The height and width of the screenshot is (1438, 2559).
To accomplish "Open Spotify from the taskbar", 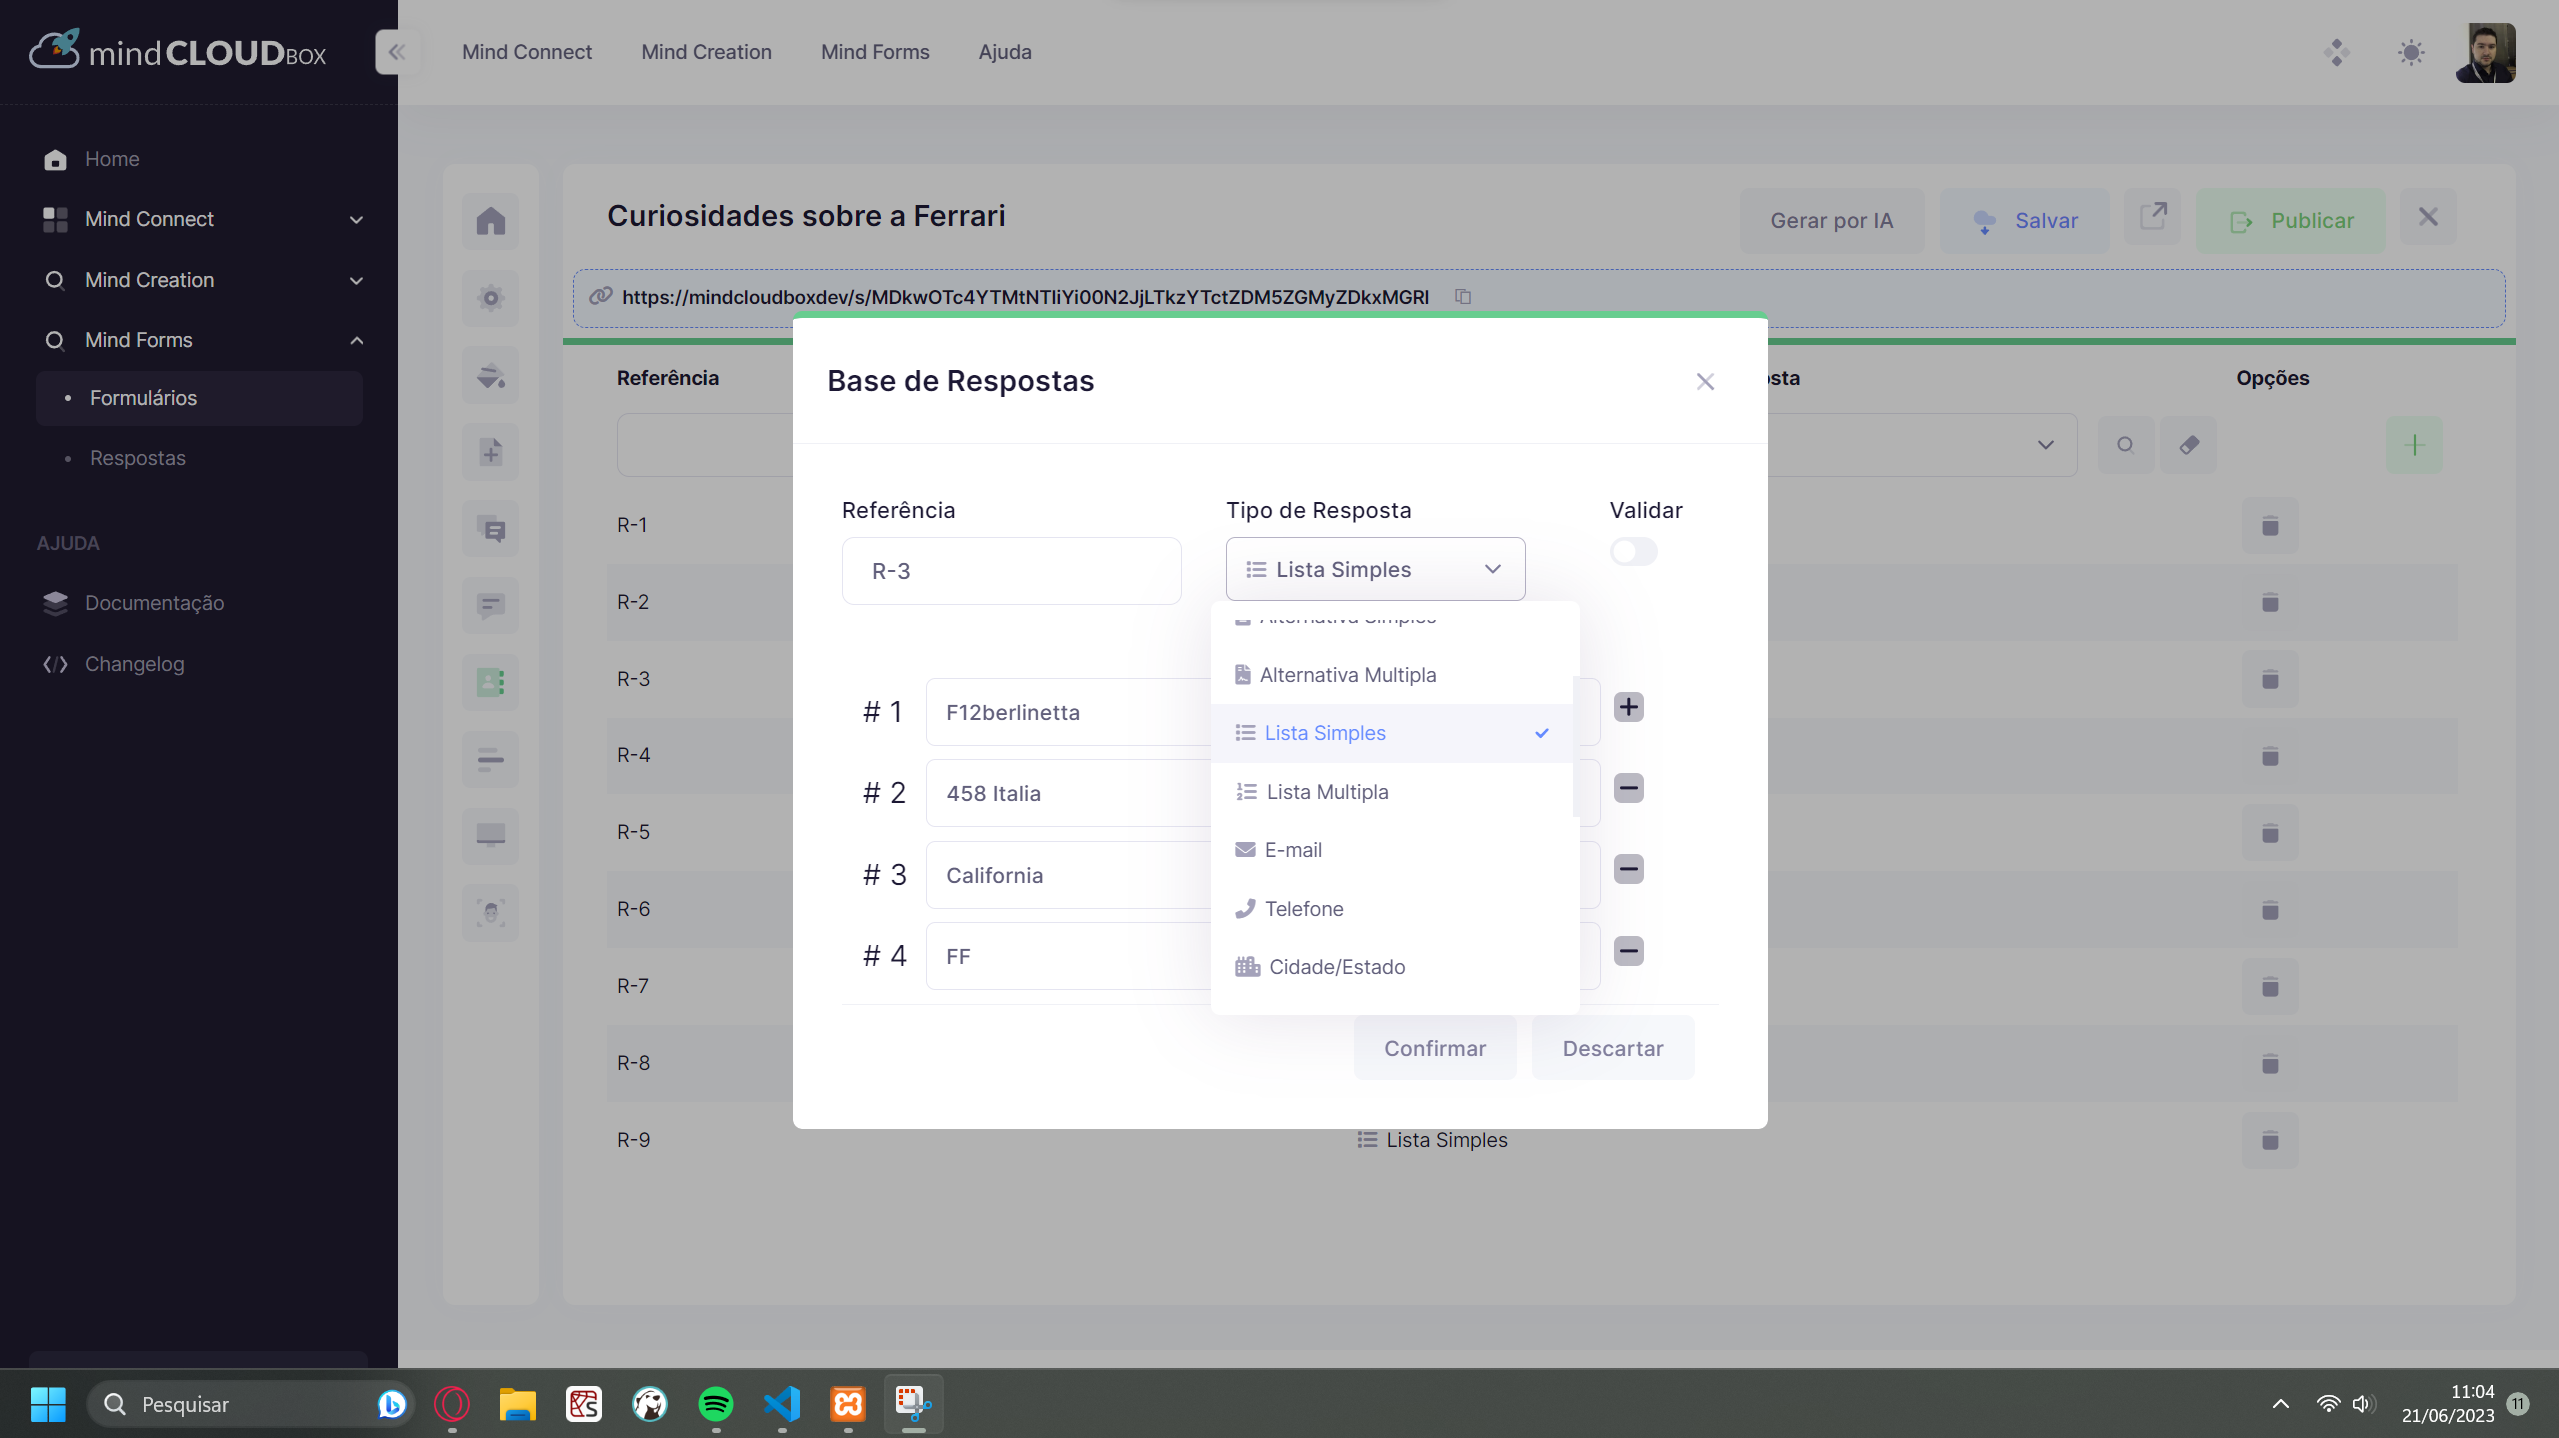I will pyautogui.click(x=716, y=1404).
